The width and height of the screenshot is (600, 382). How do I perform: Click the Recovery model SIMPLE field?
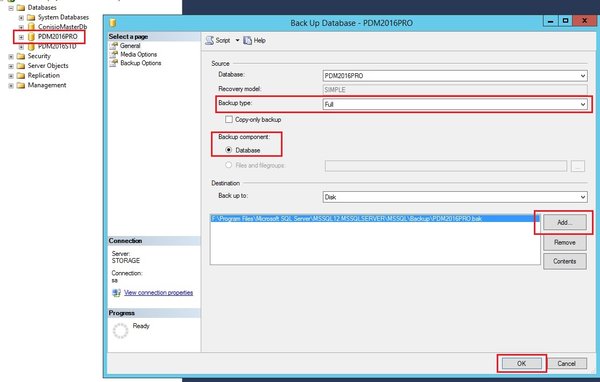click(x=455, y=90)
